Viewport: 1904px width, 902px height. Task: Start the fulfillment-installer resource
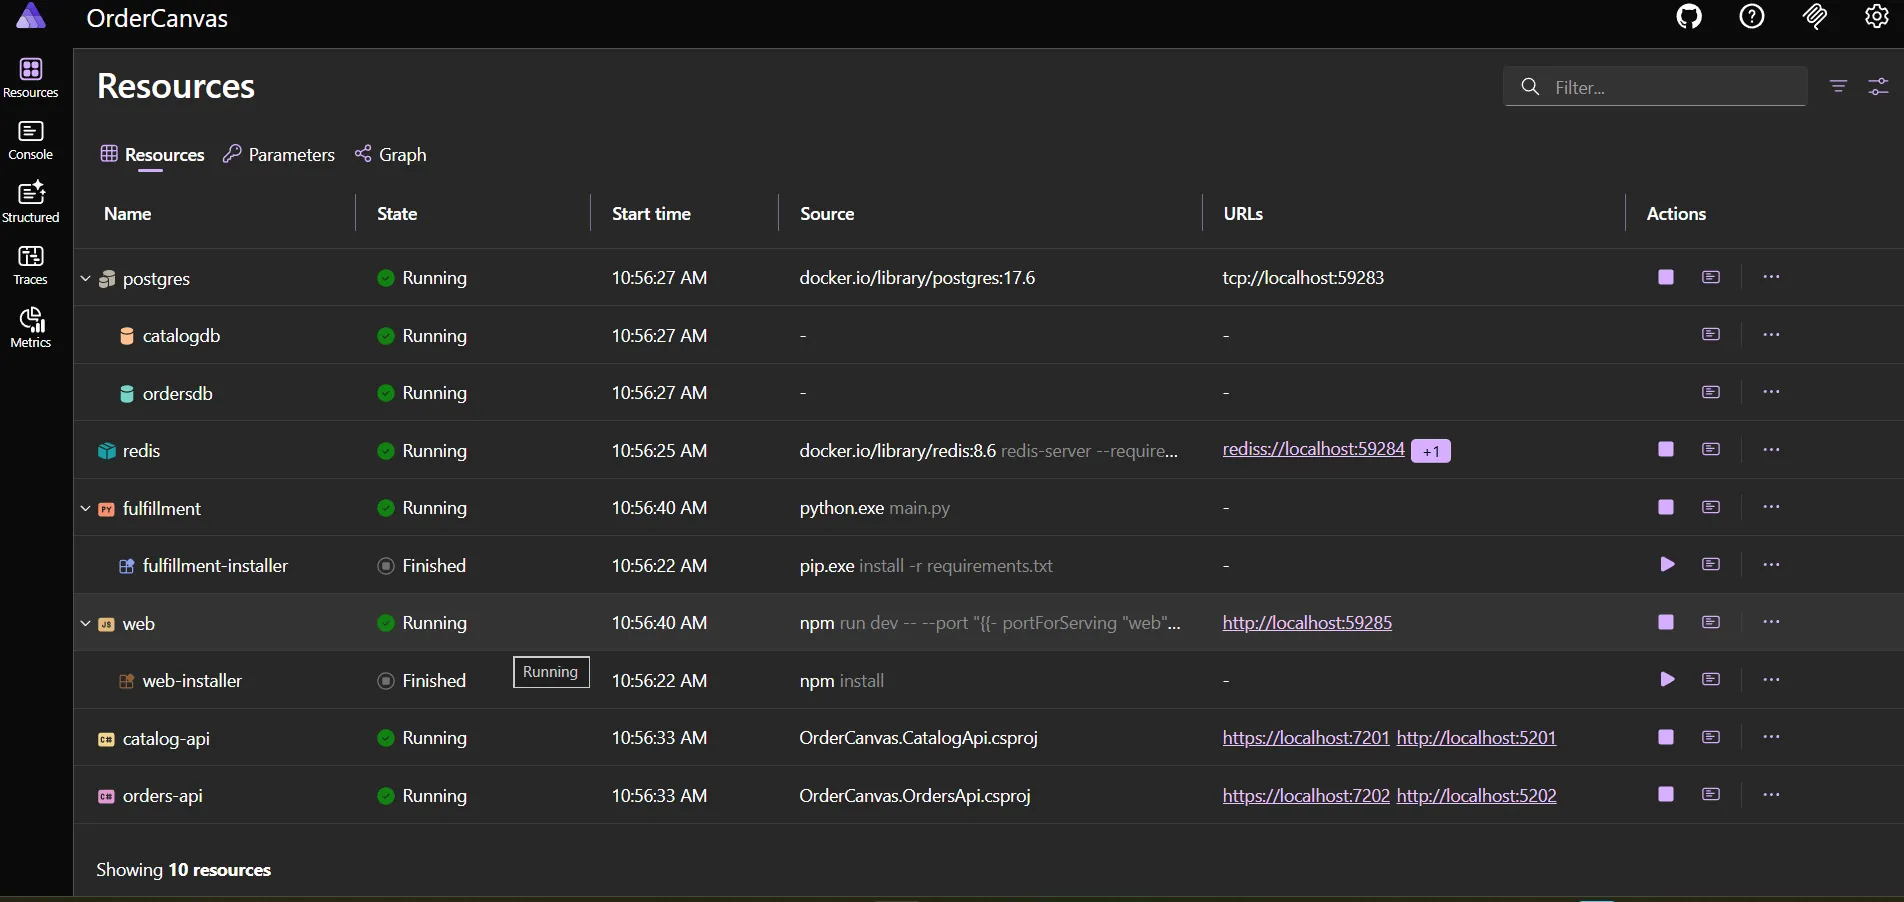[1667, 564]
